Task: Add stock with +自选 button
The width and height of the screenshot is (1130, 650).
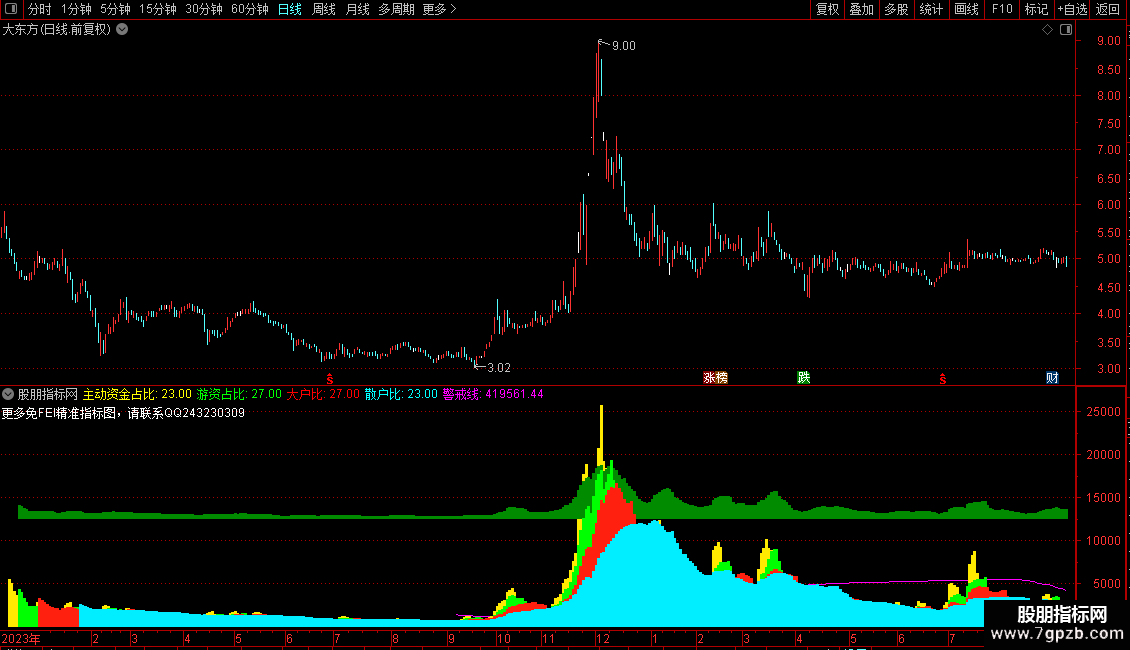Action: (1072, 9)
